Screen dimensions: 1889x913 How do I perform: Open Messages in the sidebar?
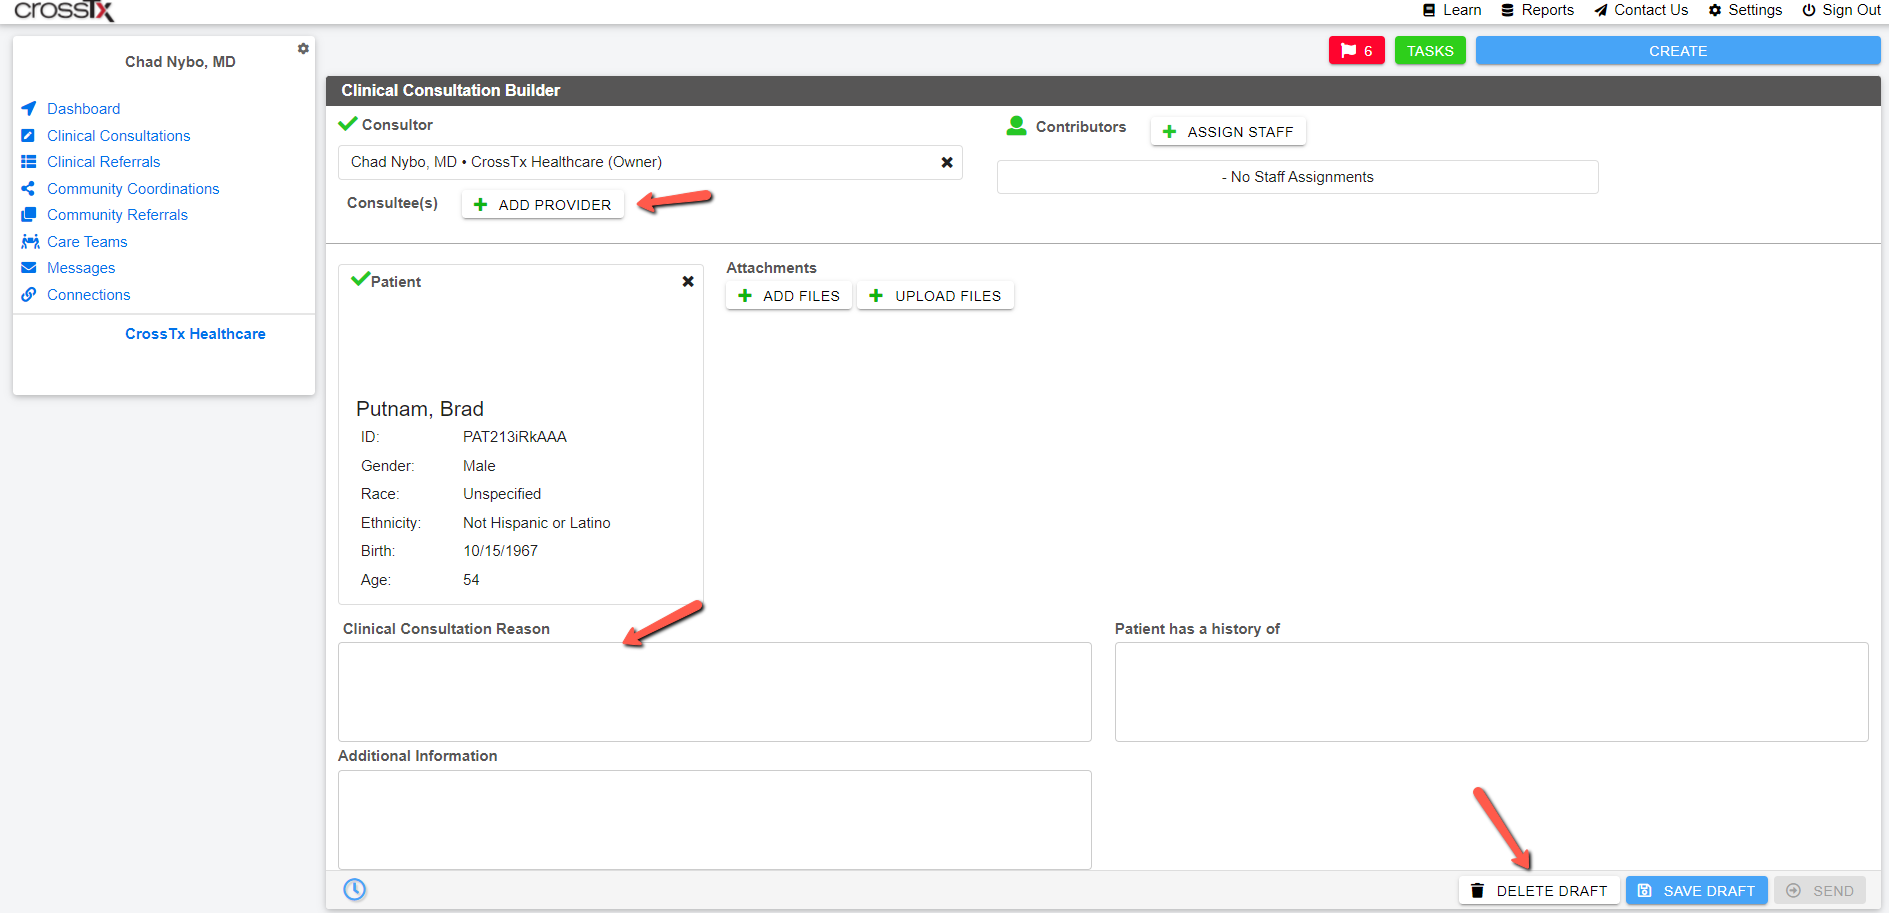81,268
